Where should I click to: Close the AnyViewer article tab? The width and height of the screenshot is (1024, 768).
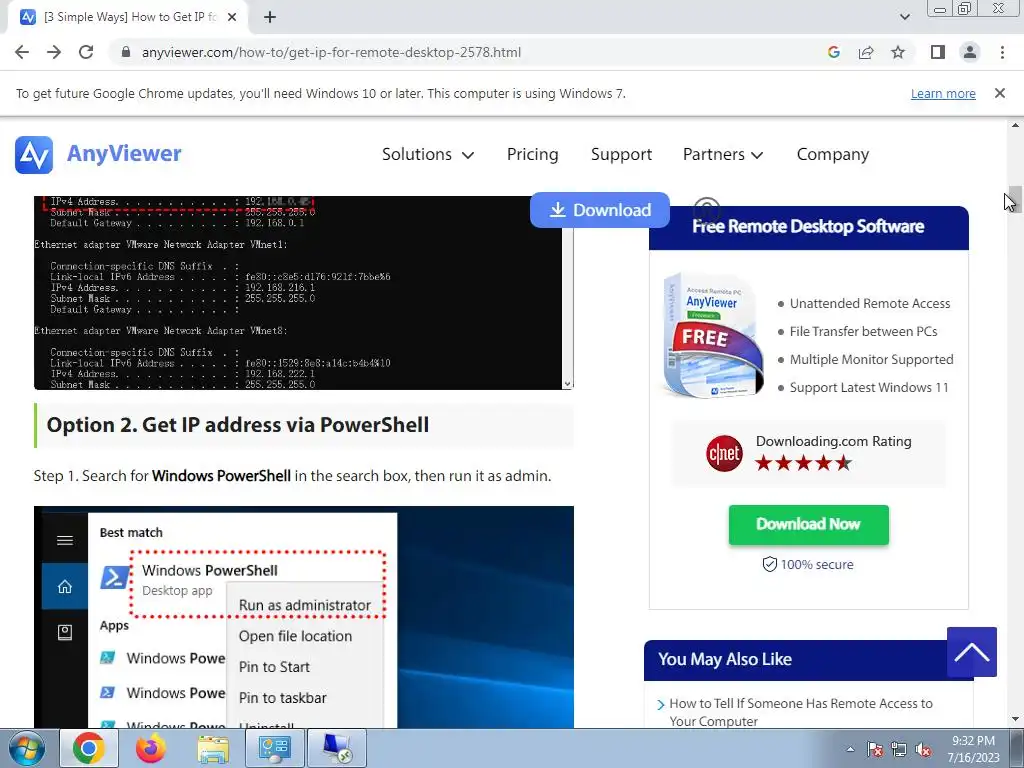232,18
